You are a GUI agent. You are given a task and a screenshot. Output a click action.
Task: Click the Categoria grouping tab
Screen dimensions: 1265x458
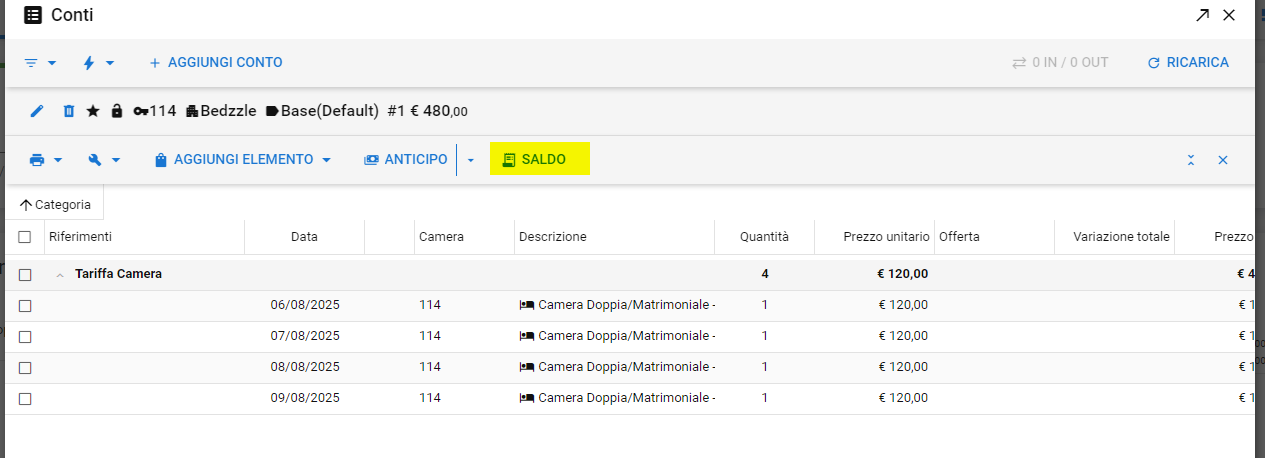coord(55,204)
